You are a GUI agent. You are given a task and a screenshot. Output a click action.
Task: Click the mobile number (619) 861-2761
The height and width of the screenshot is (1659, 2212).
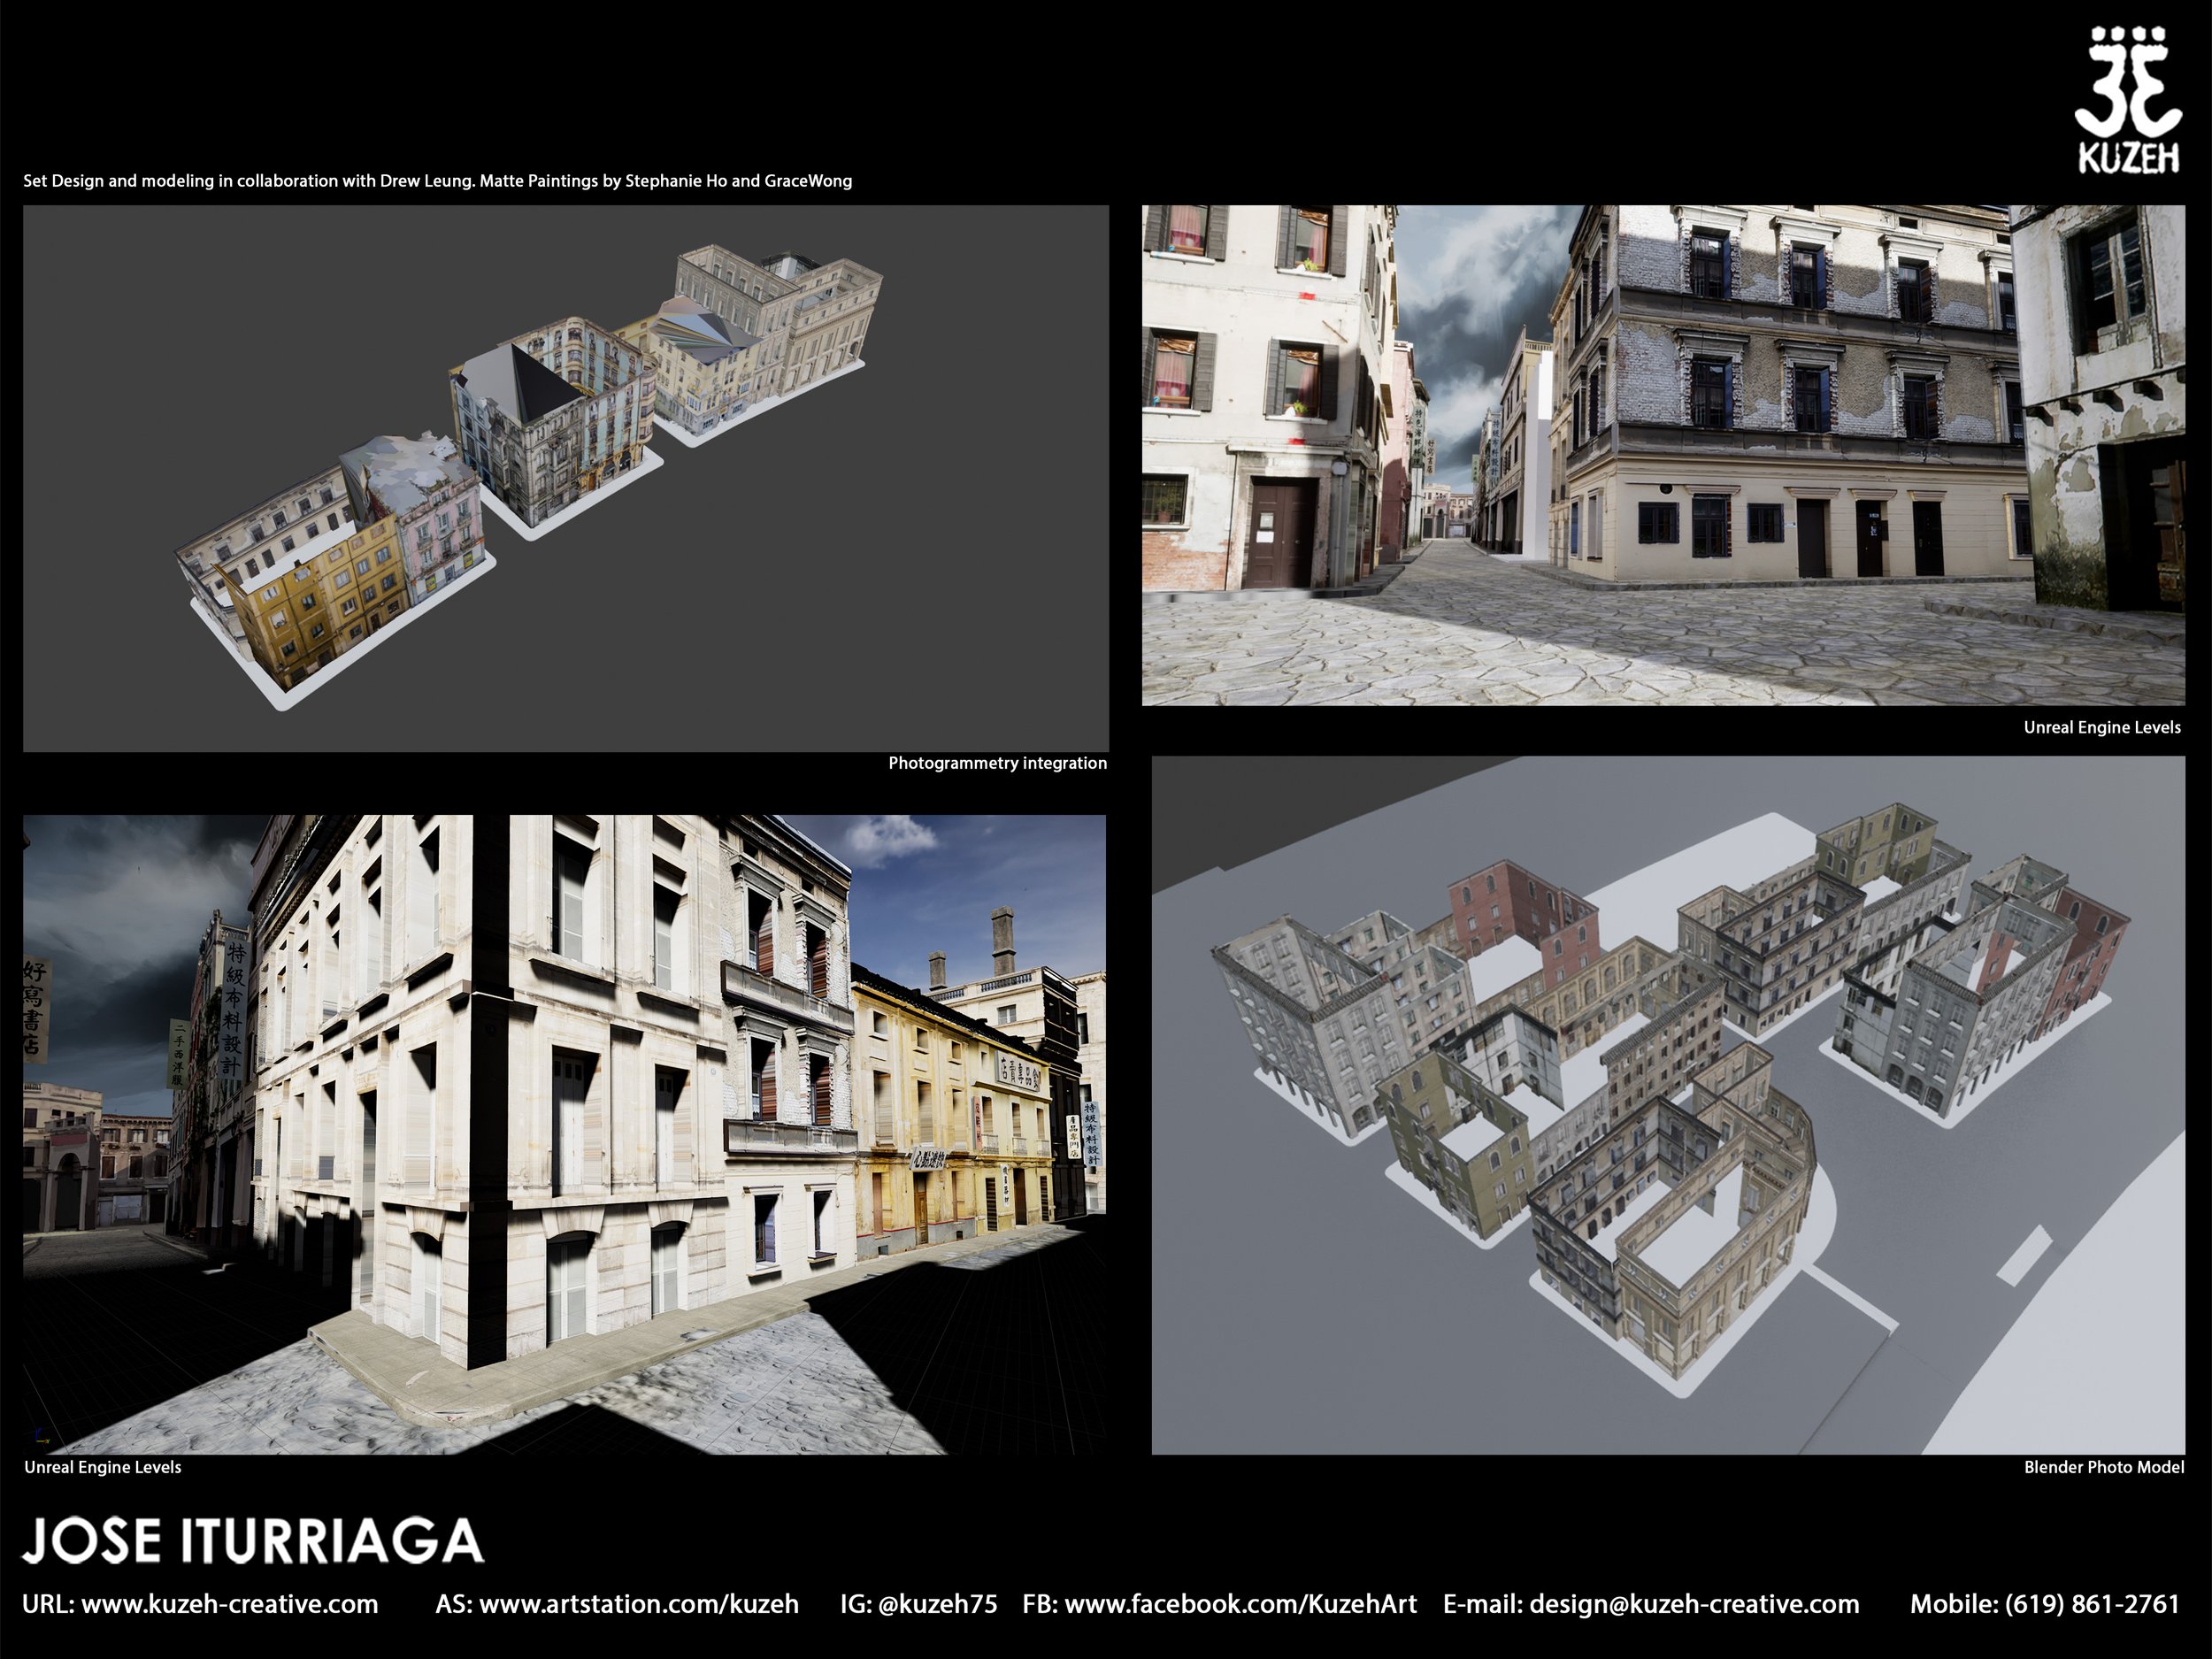coord(2091,1604)
